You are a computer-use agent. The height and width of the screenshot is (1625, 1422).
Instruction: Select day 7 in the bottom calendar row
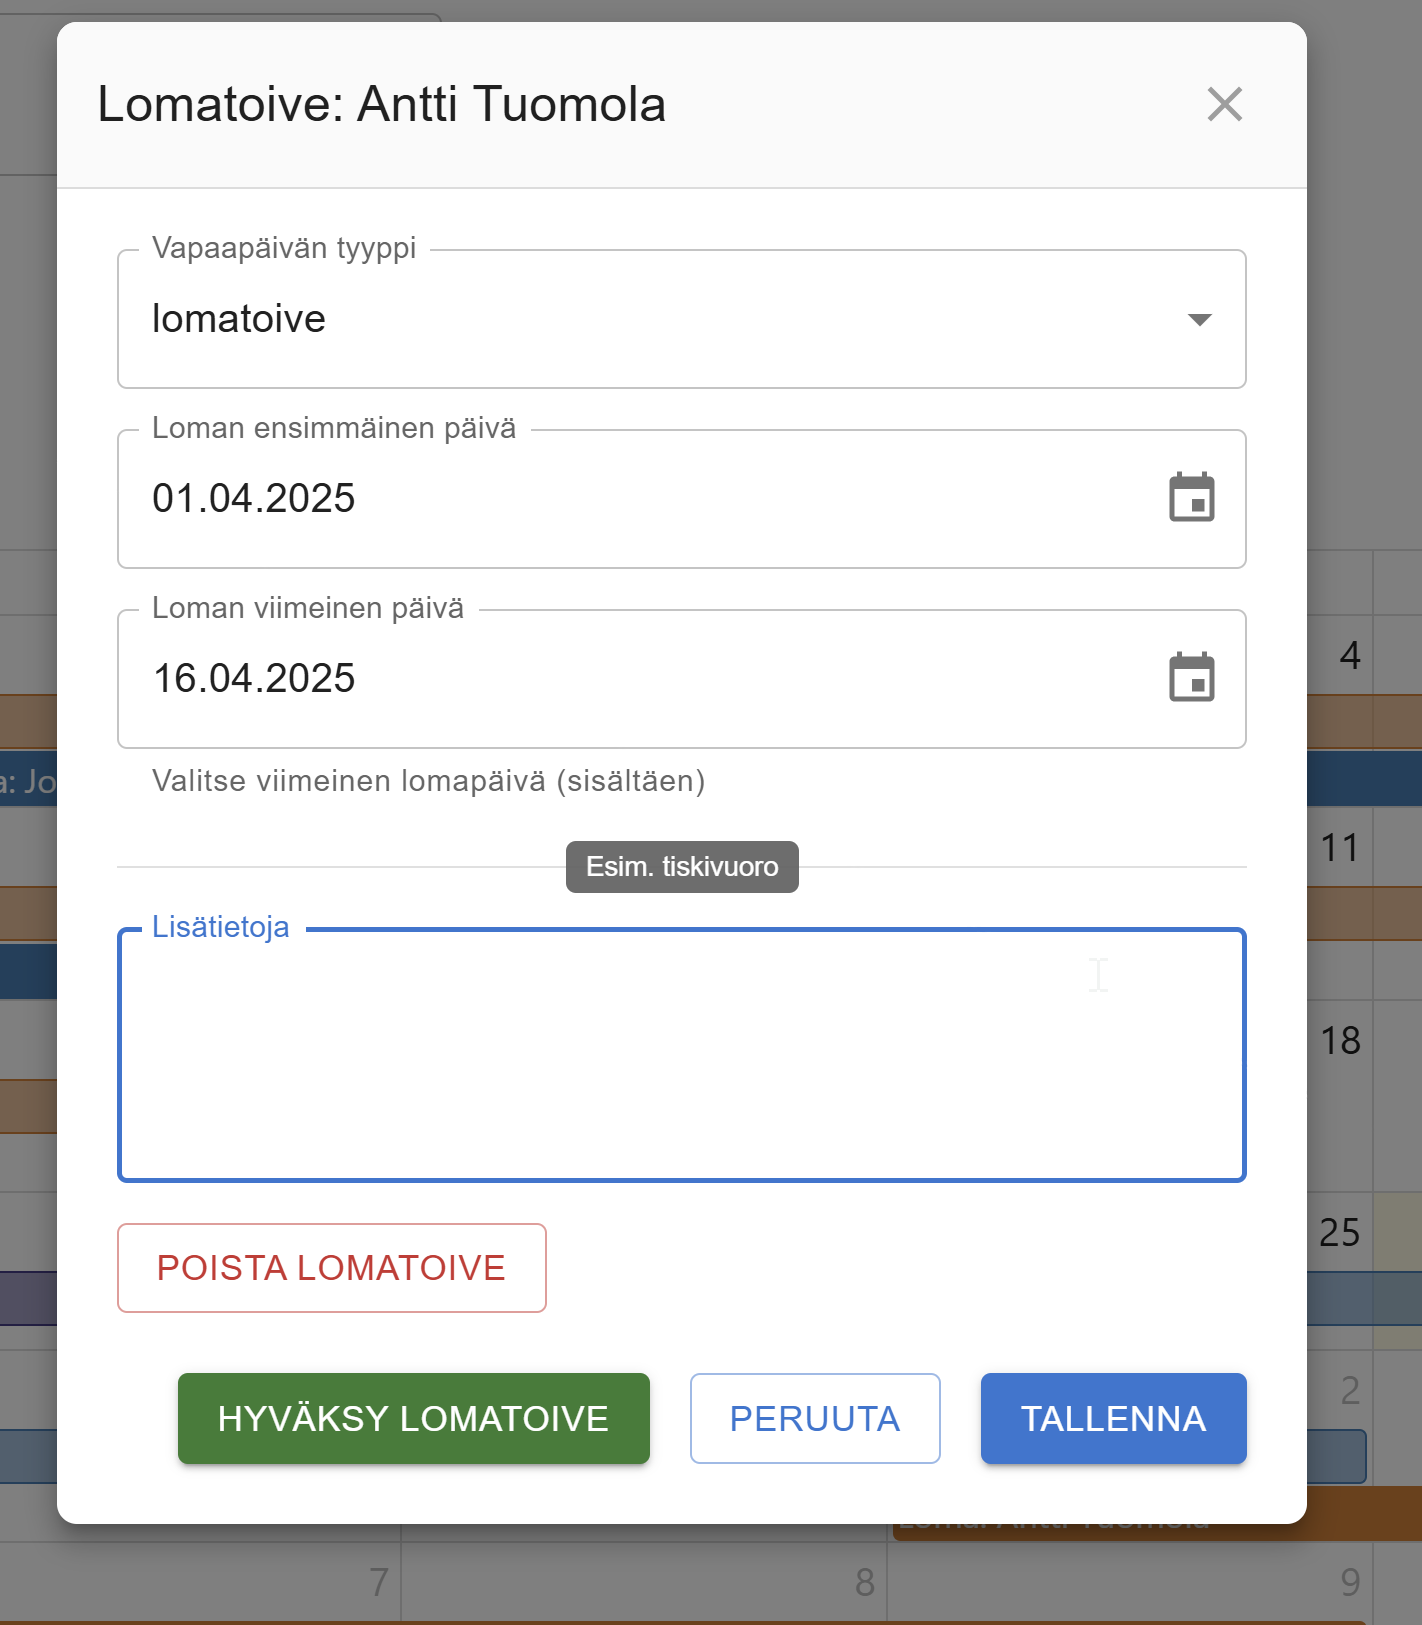[x=379, y=1583]
